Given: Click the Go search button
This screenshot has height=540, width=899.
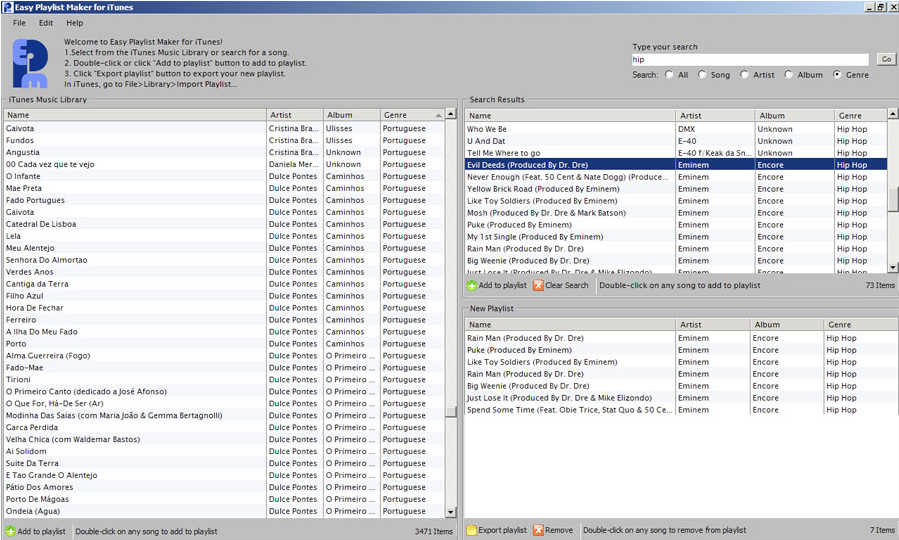Looking at the screenshot, I should coord(886,59).
